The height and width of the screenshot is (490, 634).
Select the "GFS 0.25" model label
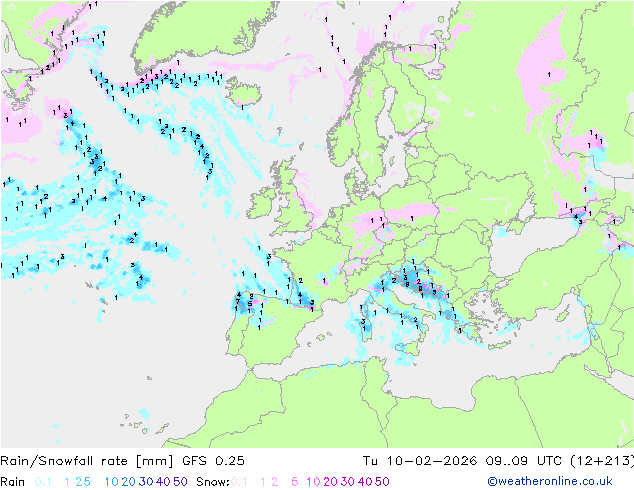(x=213, y=461)
